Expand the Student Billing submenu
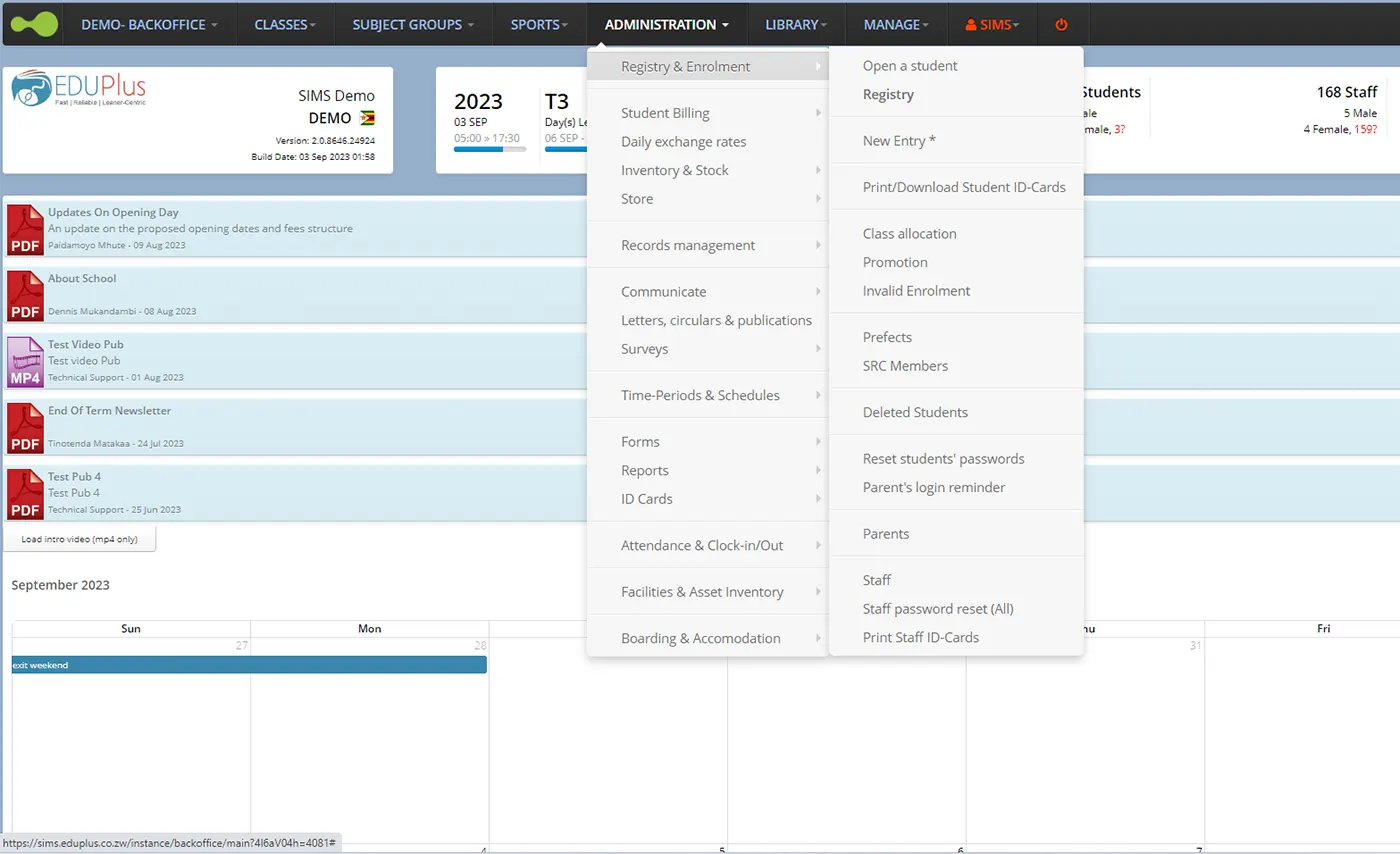Screen dimensions: 1400x854 tap(665, 113)
